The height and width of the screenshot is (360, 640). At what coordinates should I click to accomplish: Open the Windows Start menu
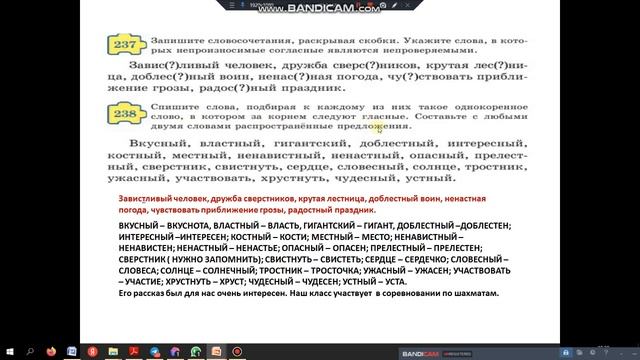[9, 351]
